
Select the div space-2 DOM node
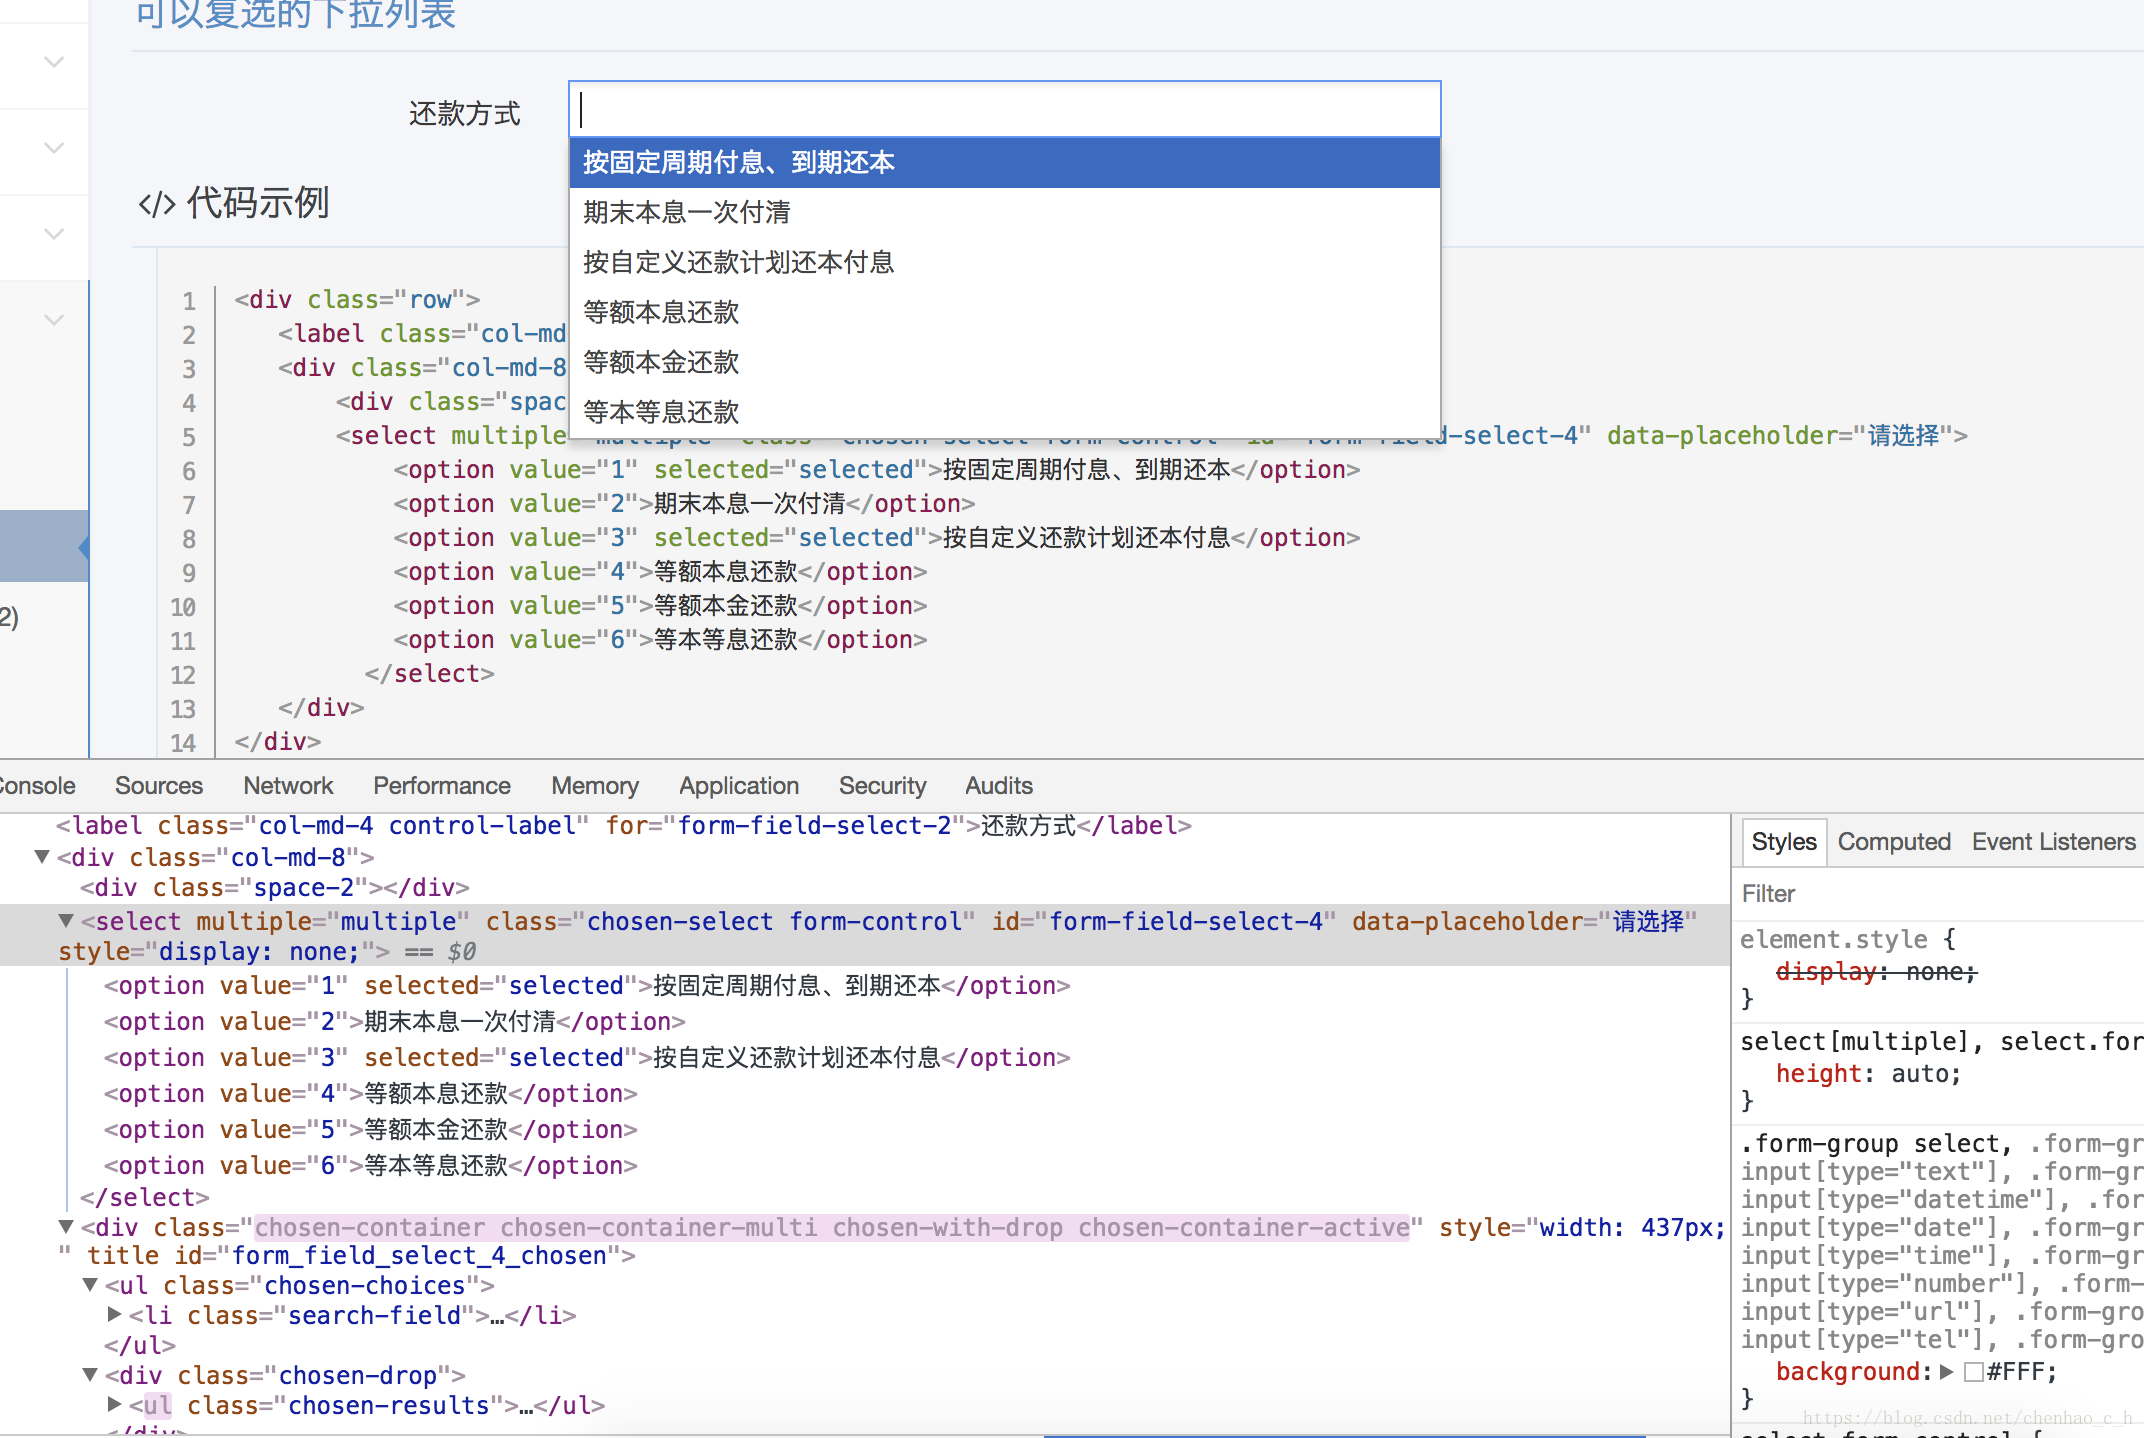tap(275, 888)
